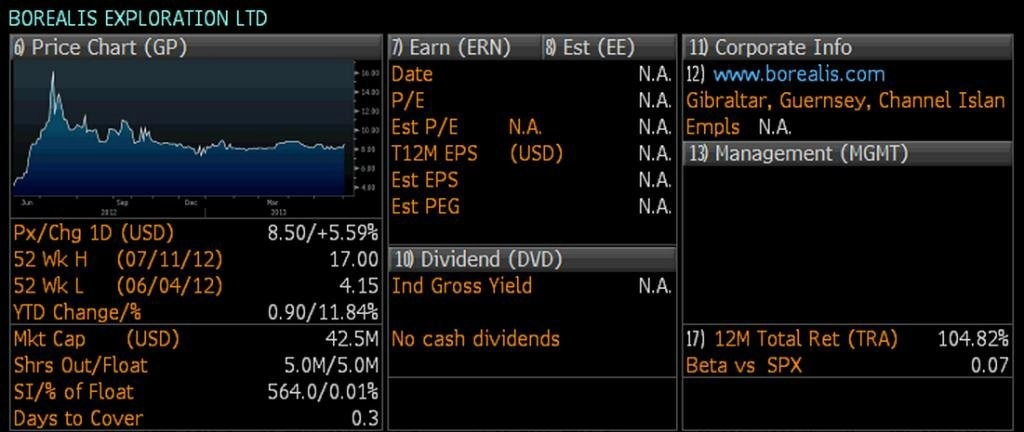Select the 4.15 52-week low value
Image resolution: width=1024 pixels, height=432 pixels.
pyautogui.click(x=359, y=286)
